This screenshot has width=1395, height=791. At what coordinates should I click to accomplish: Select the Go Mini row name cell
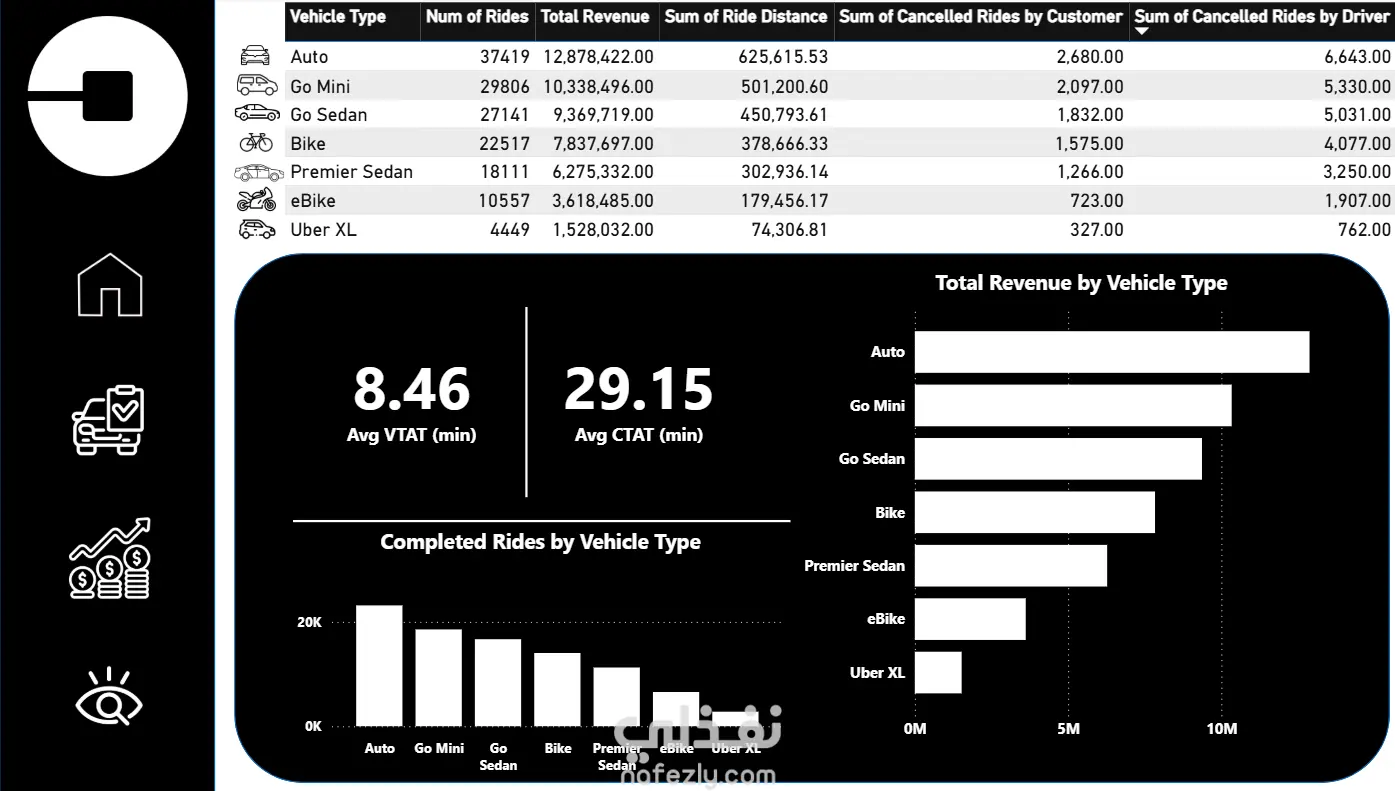coord(320,86)
